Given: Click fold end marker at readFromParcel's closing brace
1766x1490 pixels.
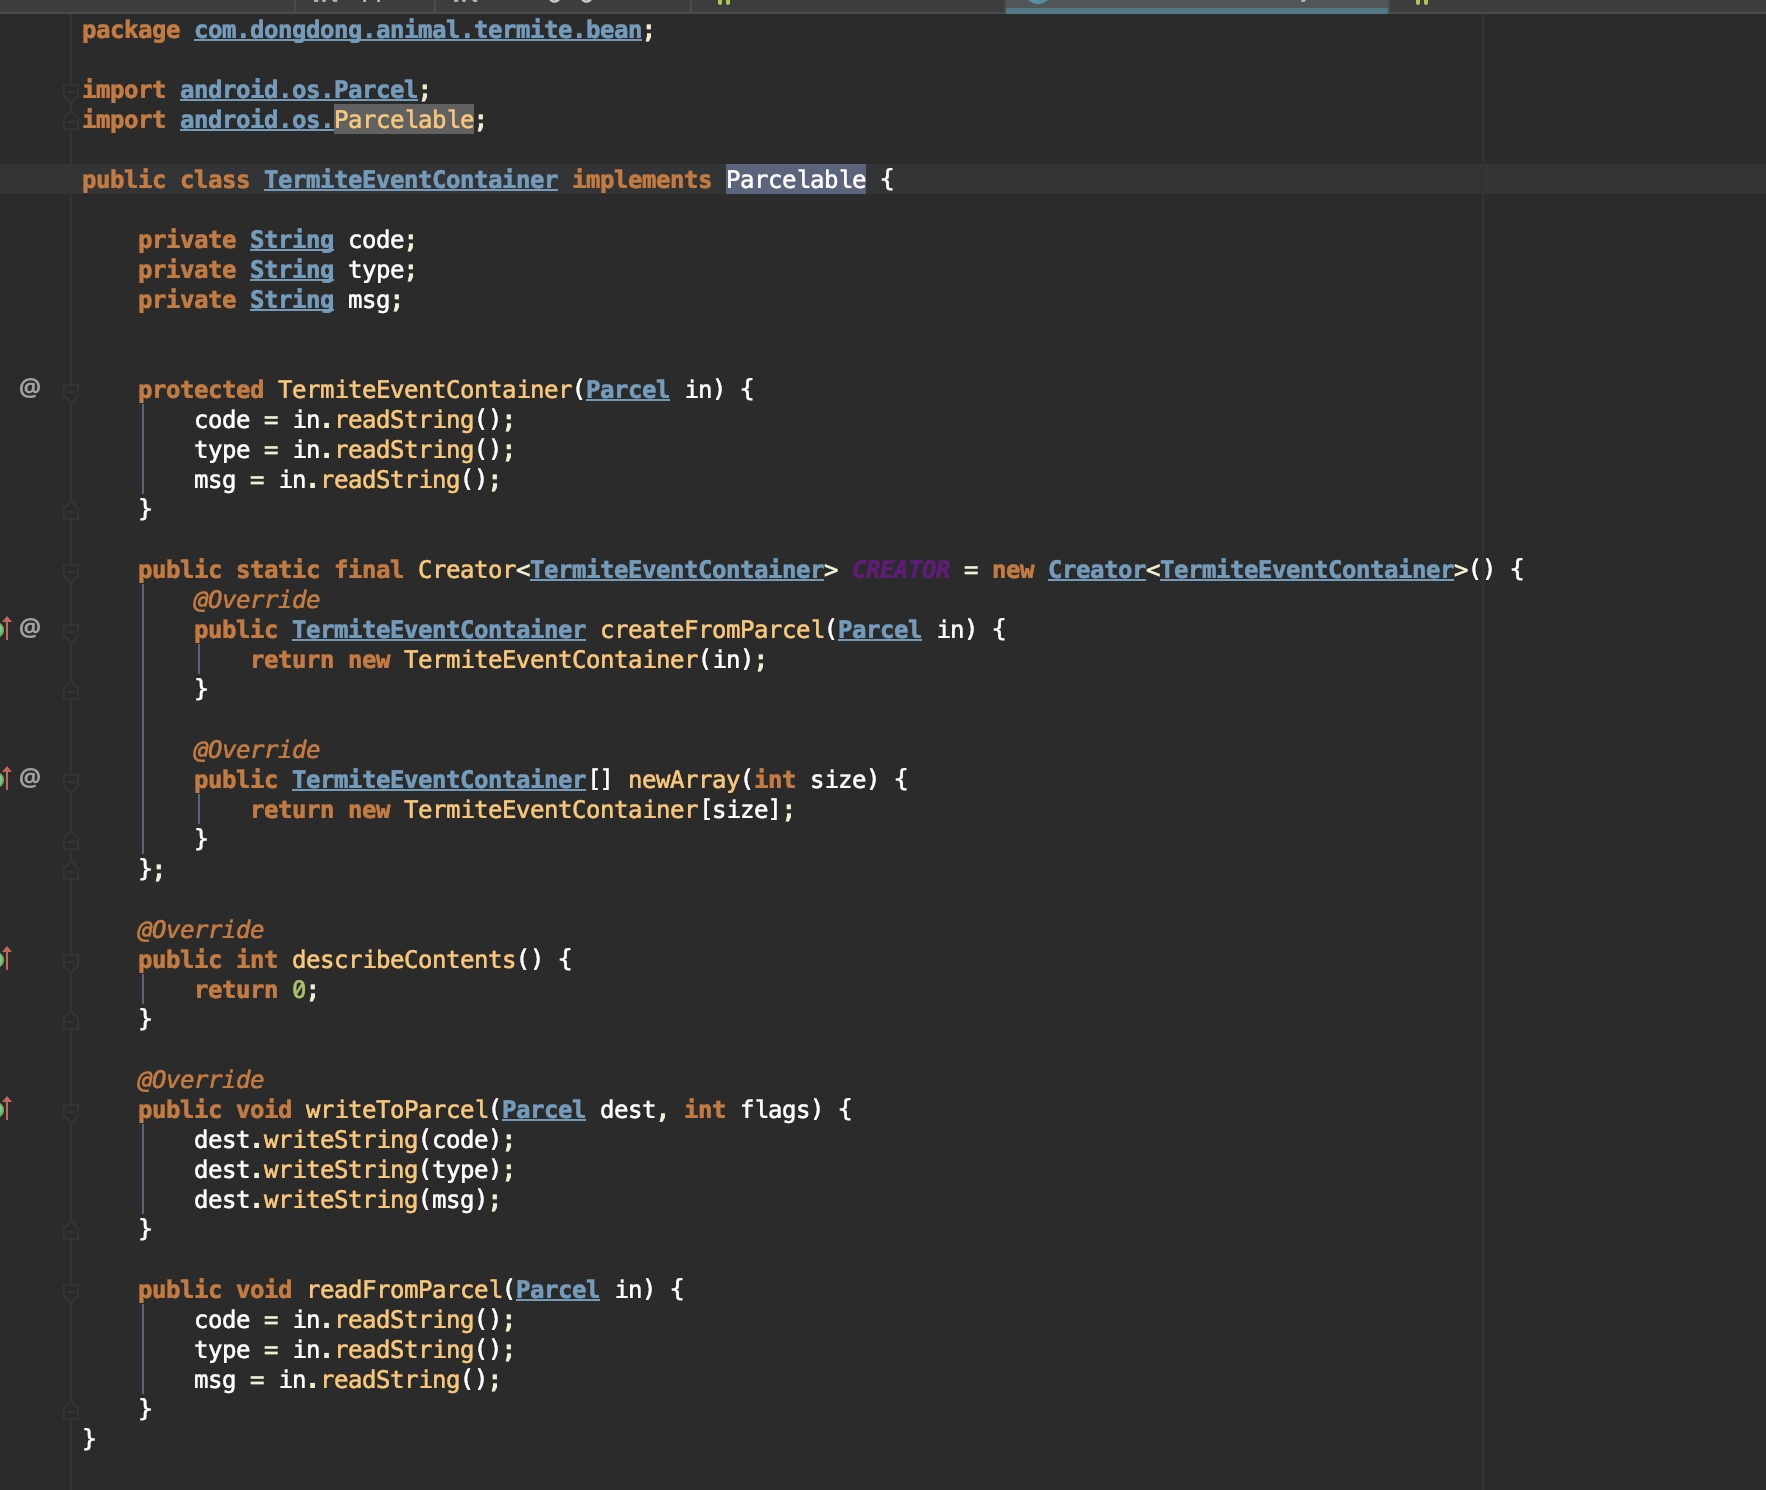Looking at the screenshot, I should tap(70, 1411).
